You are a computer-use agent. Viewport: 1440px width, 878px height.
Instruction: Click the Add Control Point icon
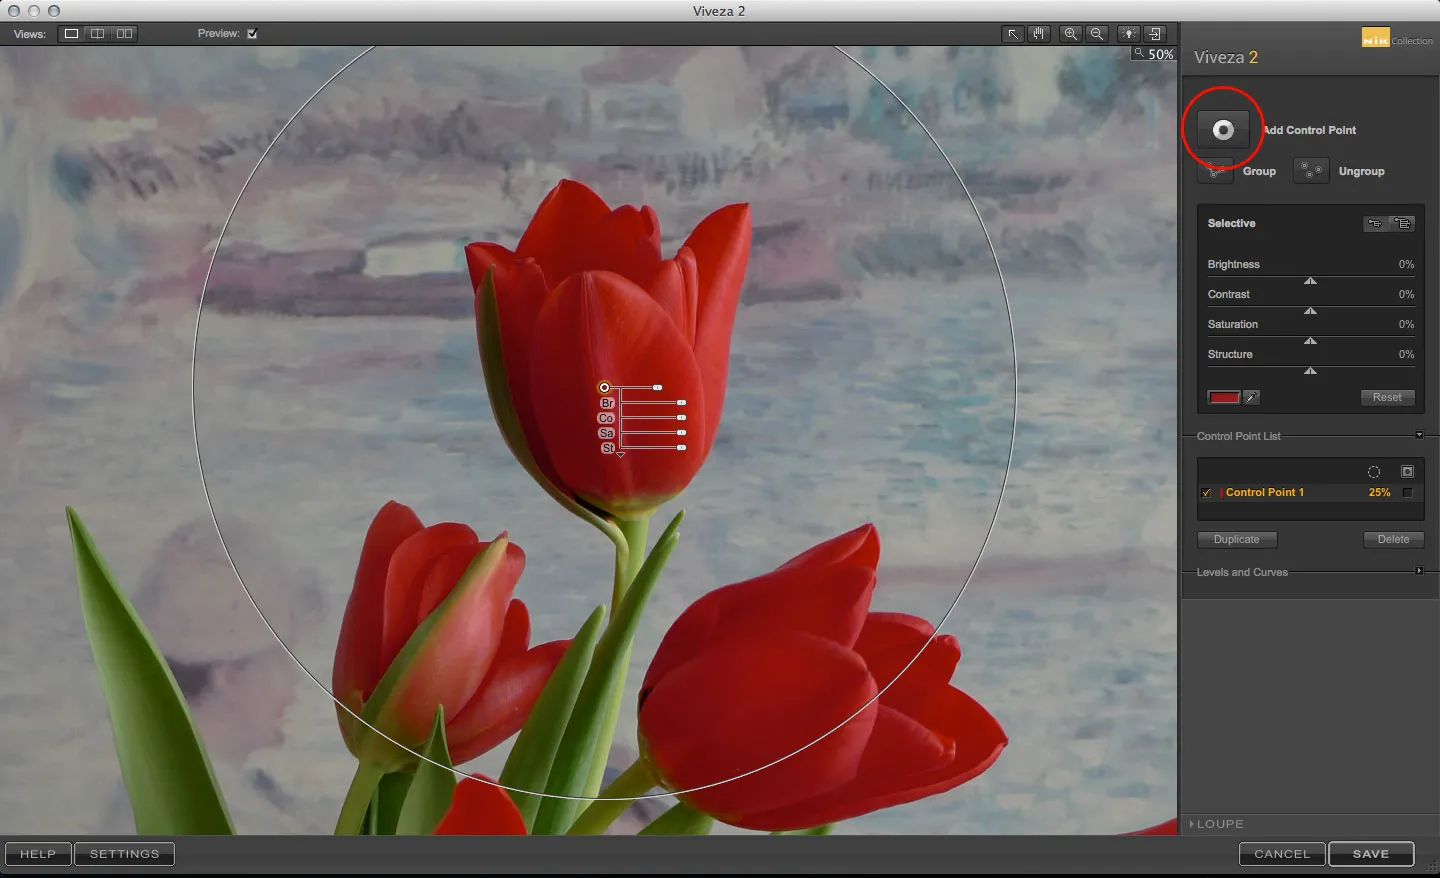click(x=1222, y=129)
